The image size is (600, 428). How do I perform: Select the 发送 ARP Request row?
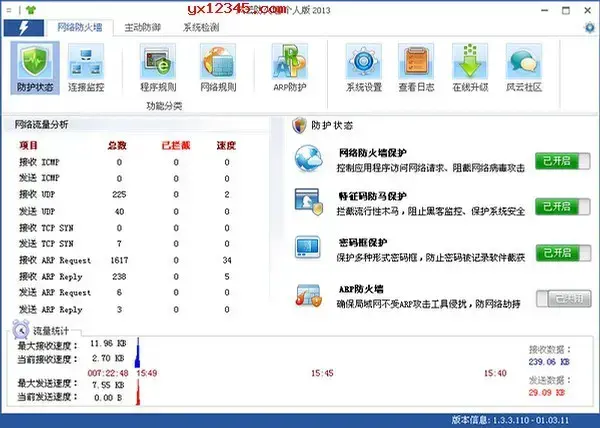pos(128,293)
